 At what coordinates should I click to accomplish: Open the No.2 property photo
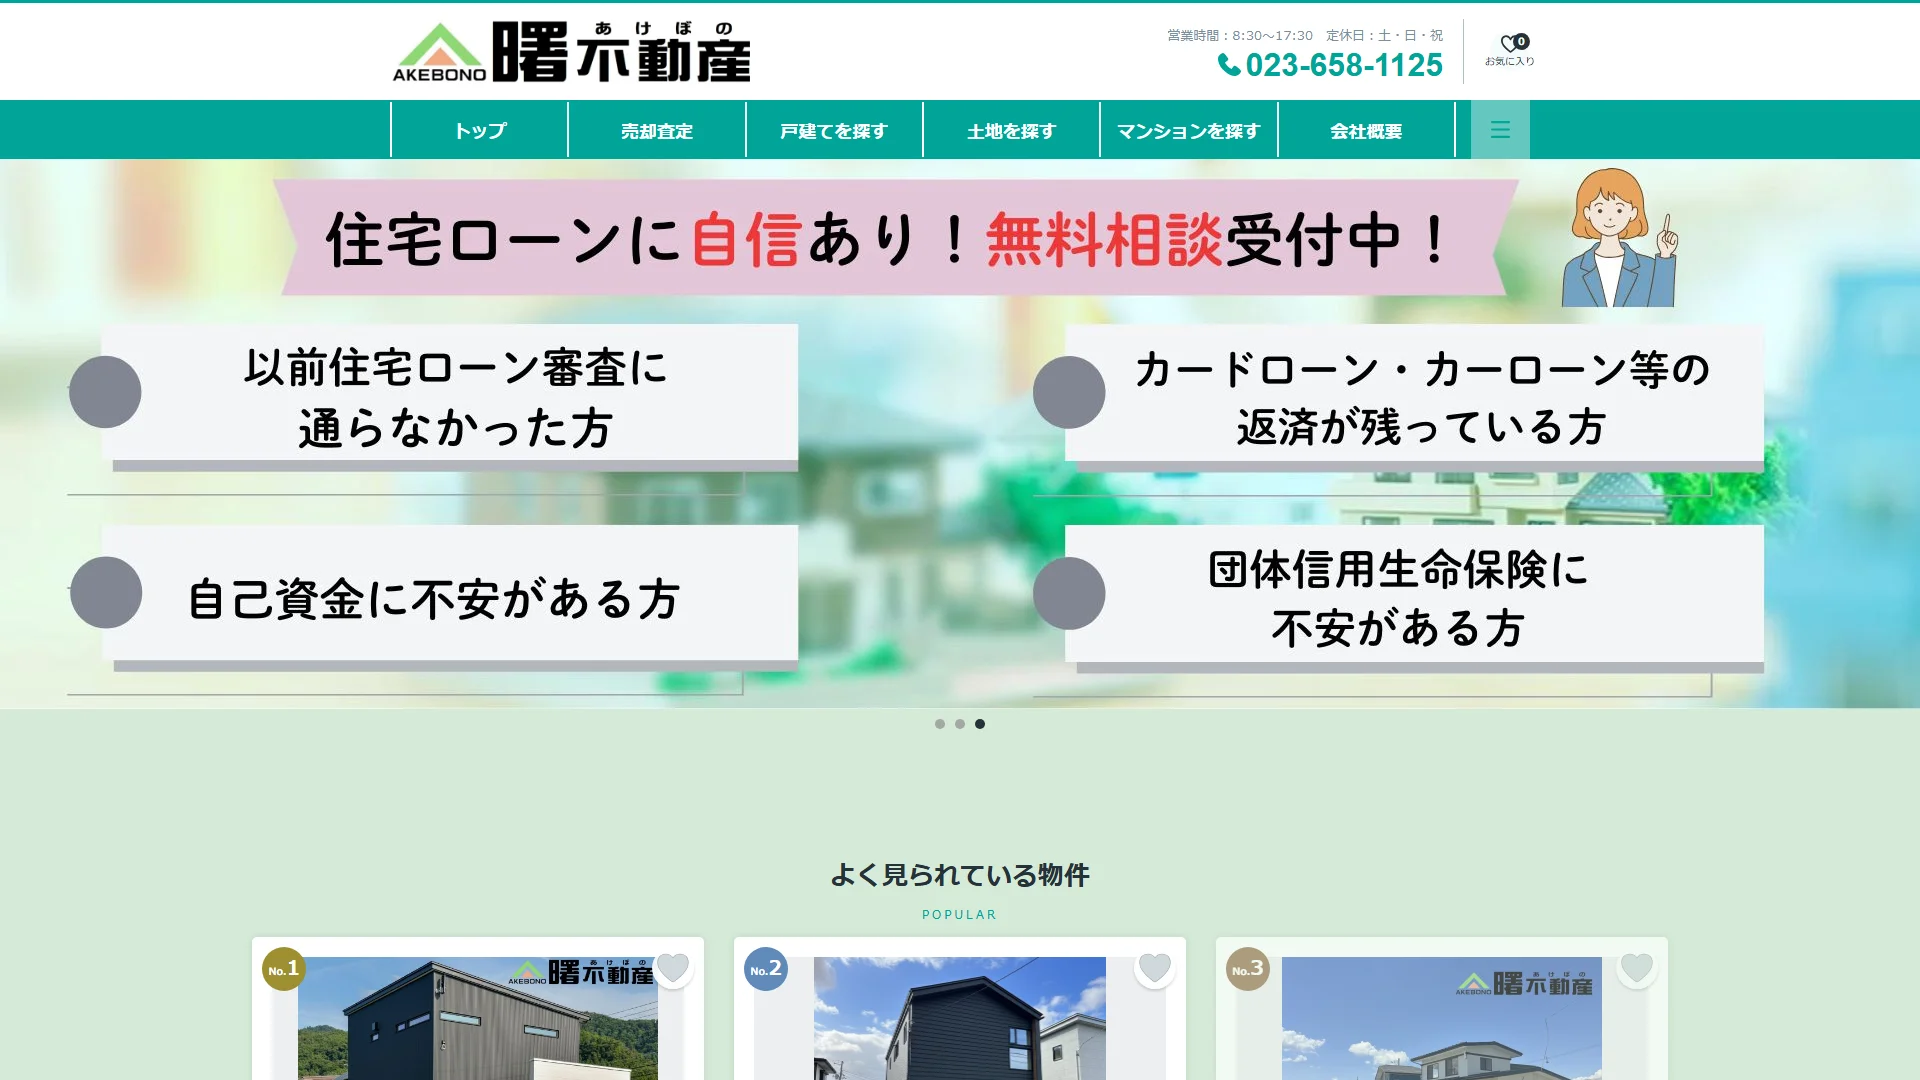pyautogui.click(x=960, y=1018)
